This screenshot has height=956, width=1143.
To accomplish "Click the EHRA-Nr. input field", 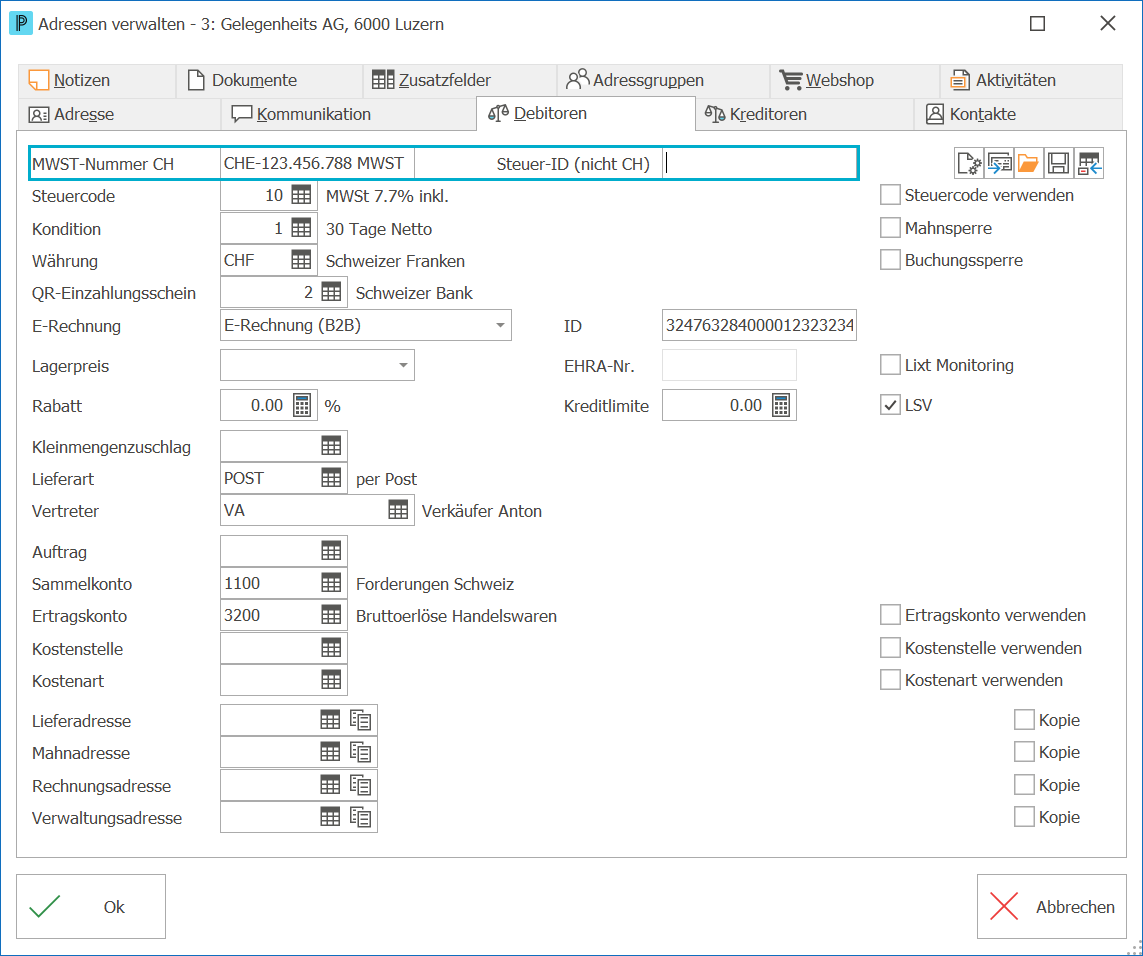I will [729, 365].
